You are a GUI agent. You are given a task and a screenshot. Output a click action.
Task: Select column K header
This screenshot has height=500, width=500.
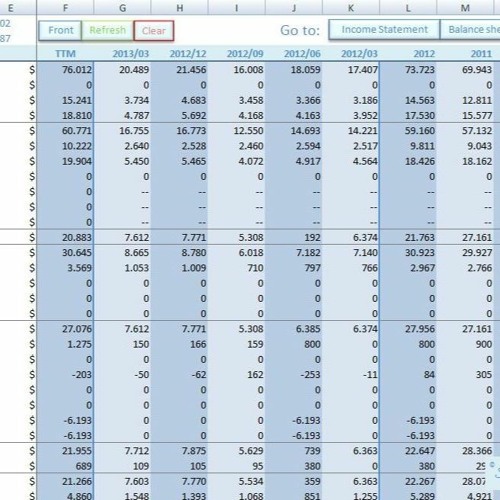[x=351, y=7]
